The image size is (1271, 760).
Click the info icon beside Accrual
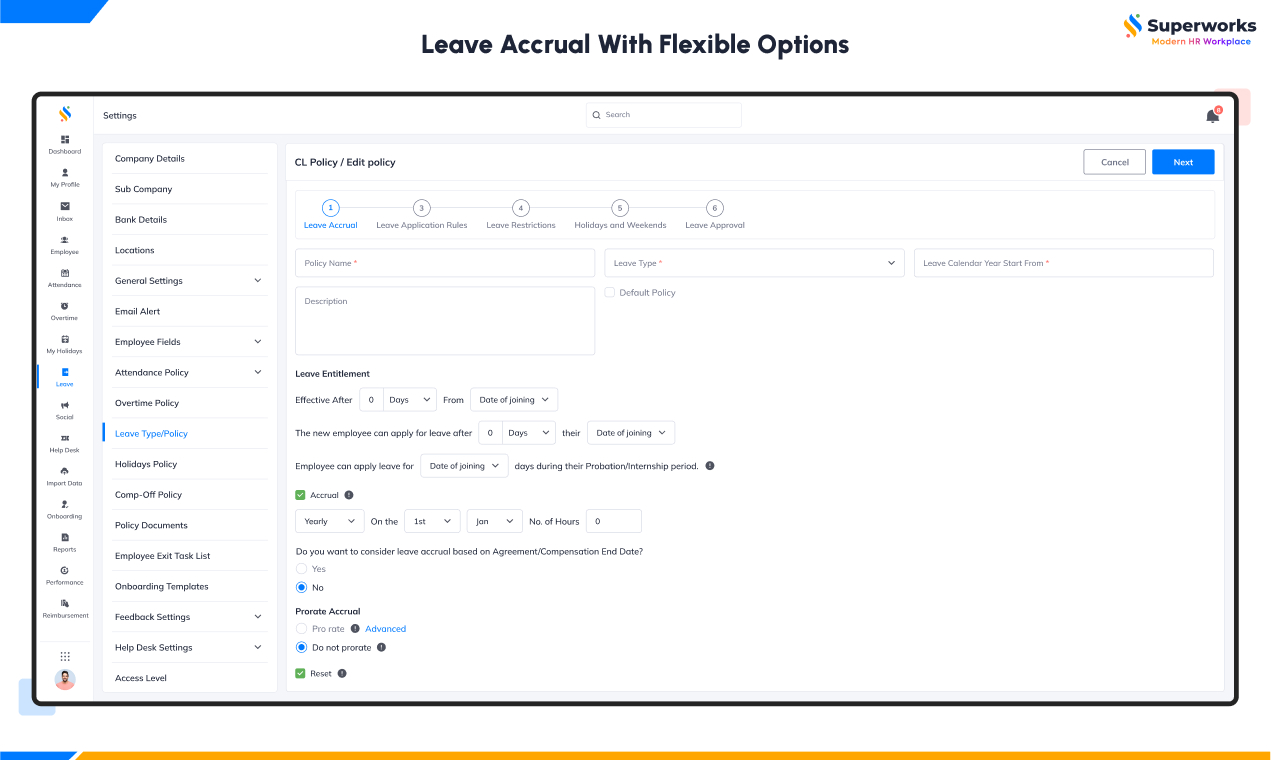(349, 495)
